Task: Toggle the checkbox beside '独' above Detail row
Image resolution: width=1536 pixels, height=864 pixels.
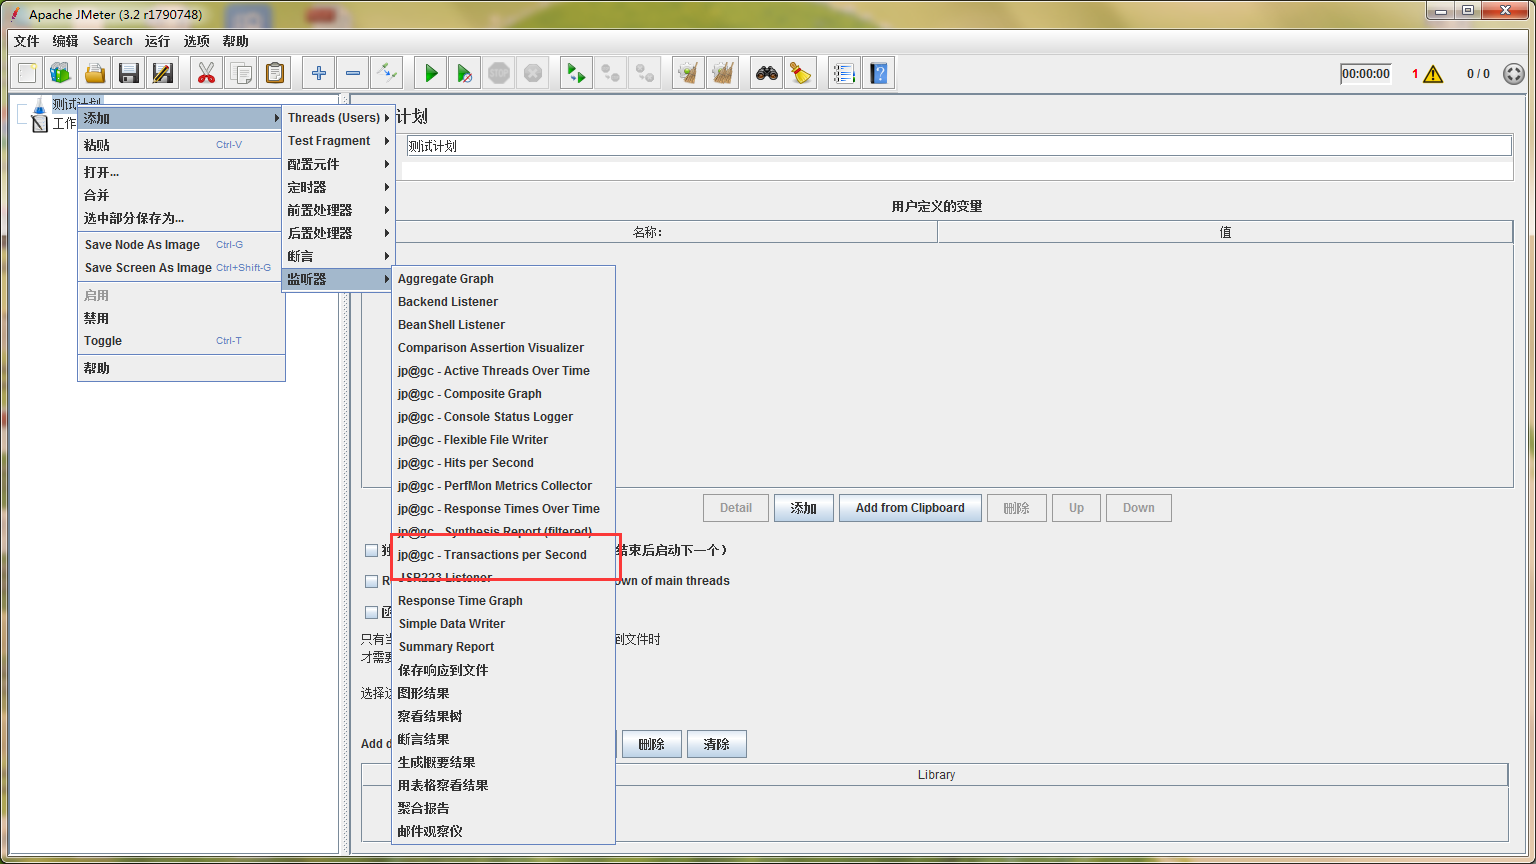Action: [x=372, y=550]
